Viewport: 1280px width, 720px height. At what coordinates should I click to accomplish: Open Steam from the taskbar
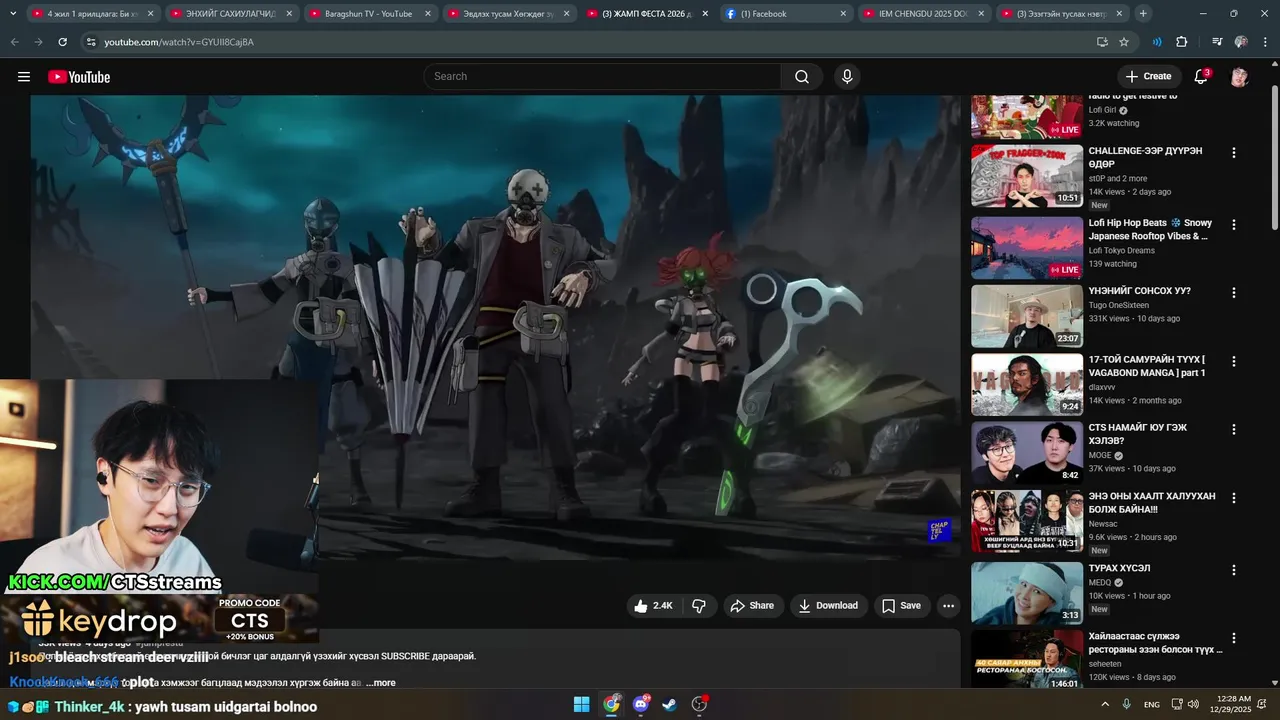pos(669,705)
